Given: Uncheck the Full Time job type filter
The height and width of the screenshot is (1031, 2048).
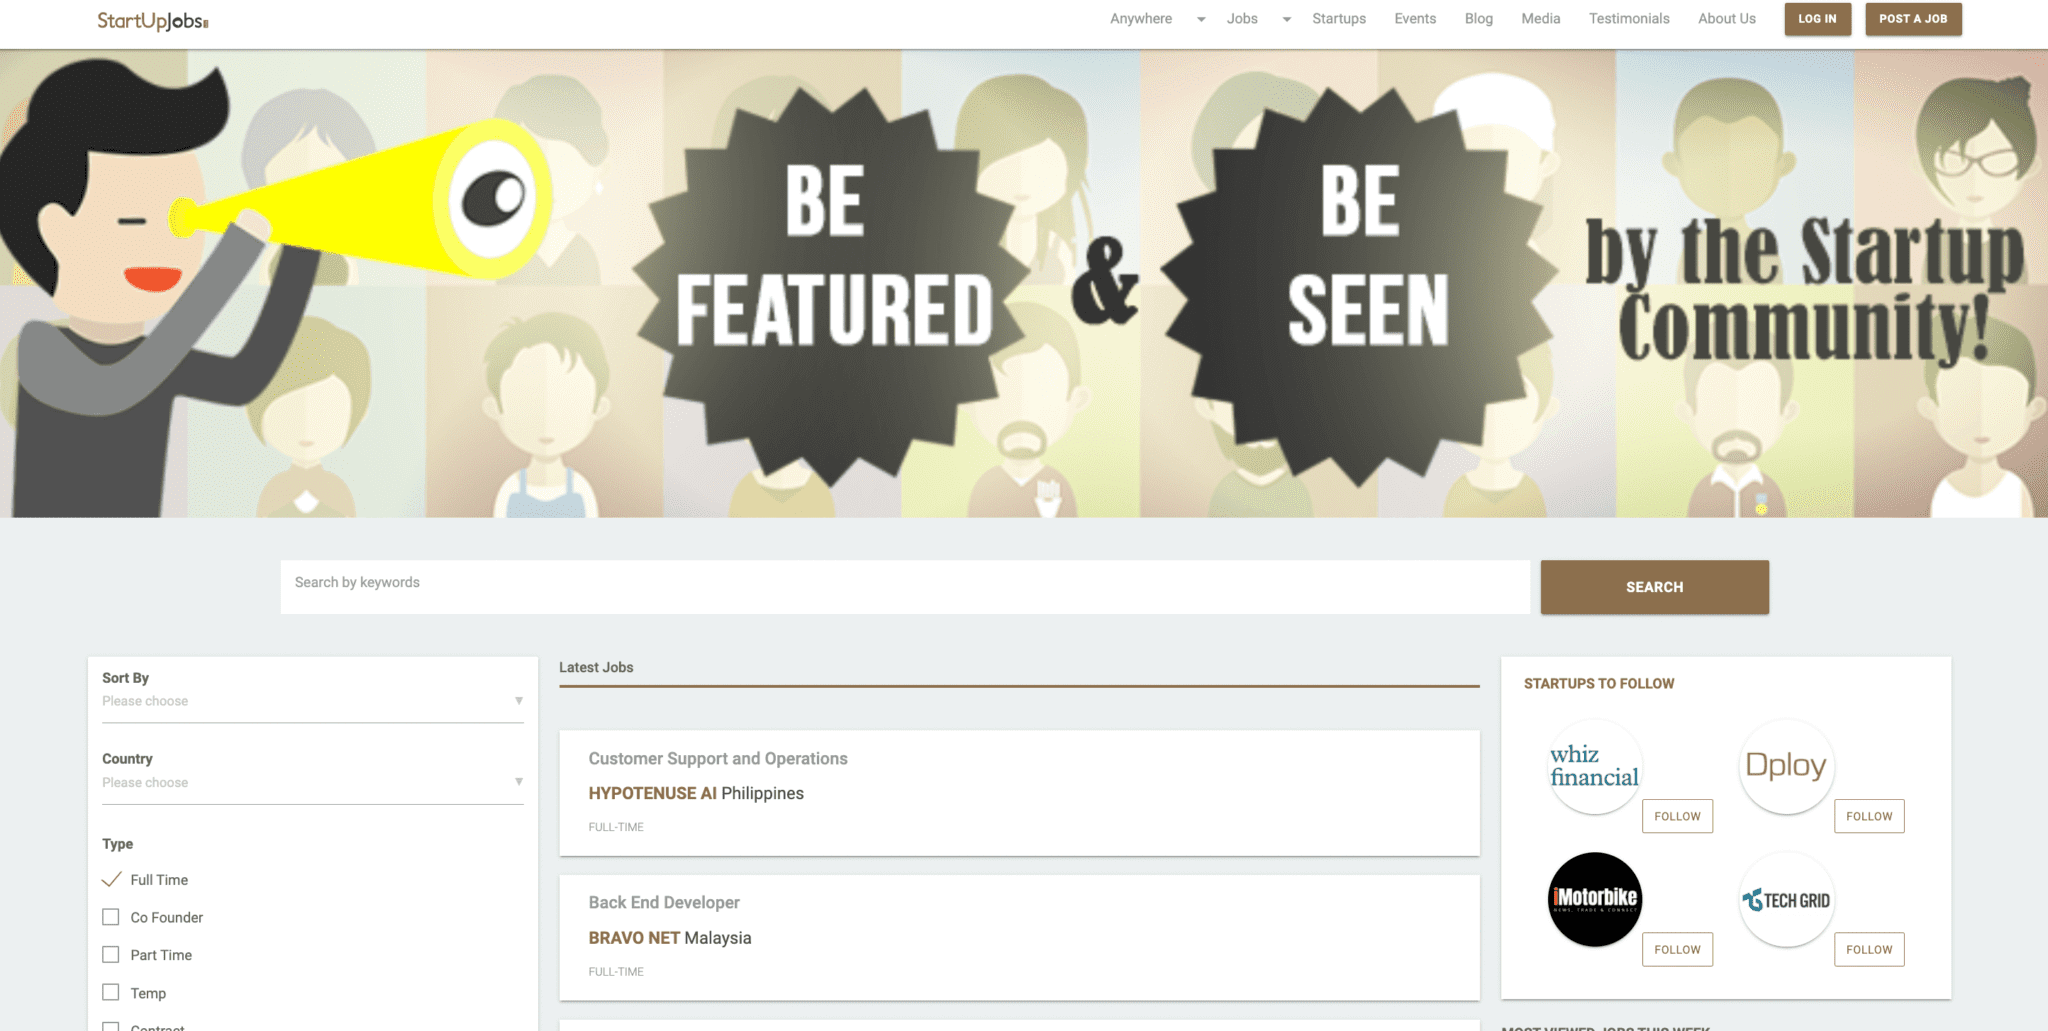Looking at the screenshot, I should (112, 879).
